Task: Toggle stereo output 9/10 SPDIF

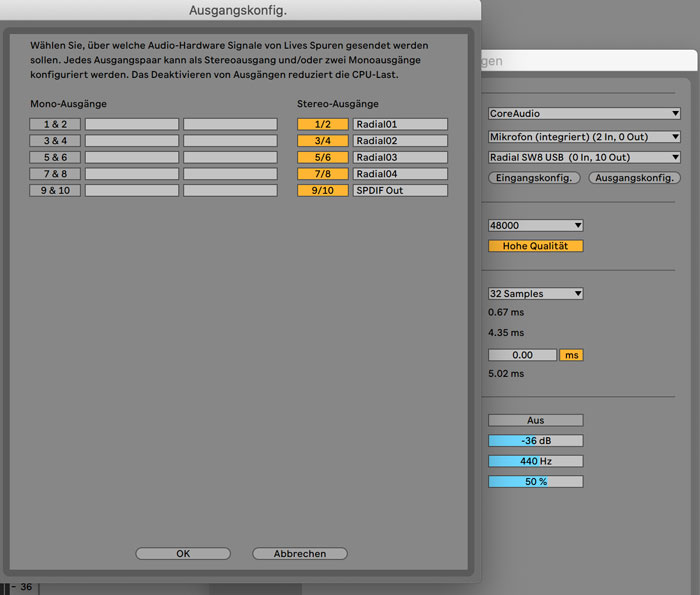Action: [x=322, y=190]
